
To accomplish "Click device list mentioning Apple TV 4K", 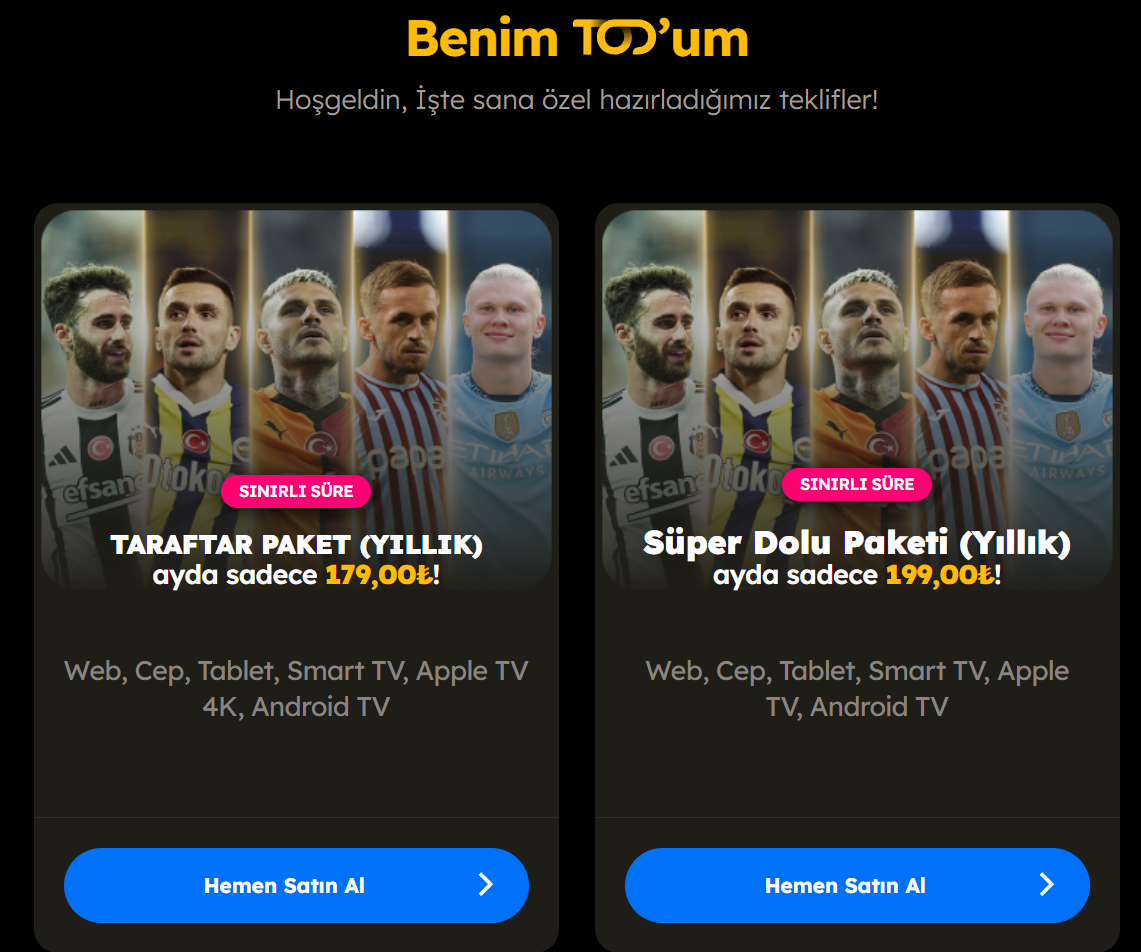I will point(296,689).
